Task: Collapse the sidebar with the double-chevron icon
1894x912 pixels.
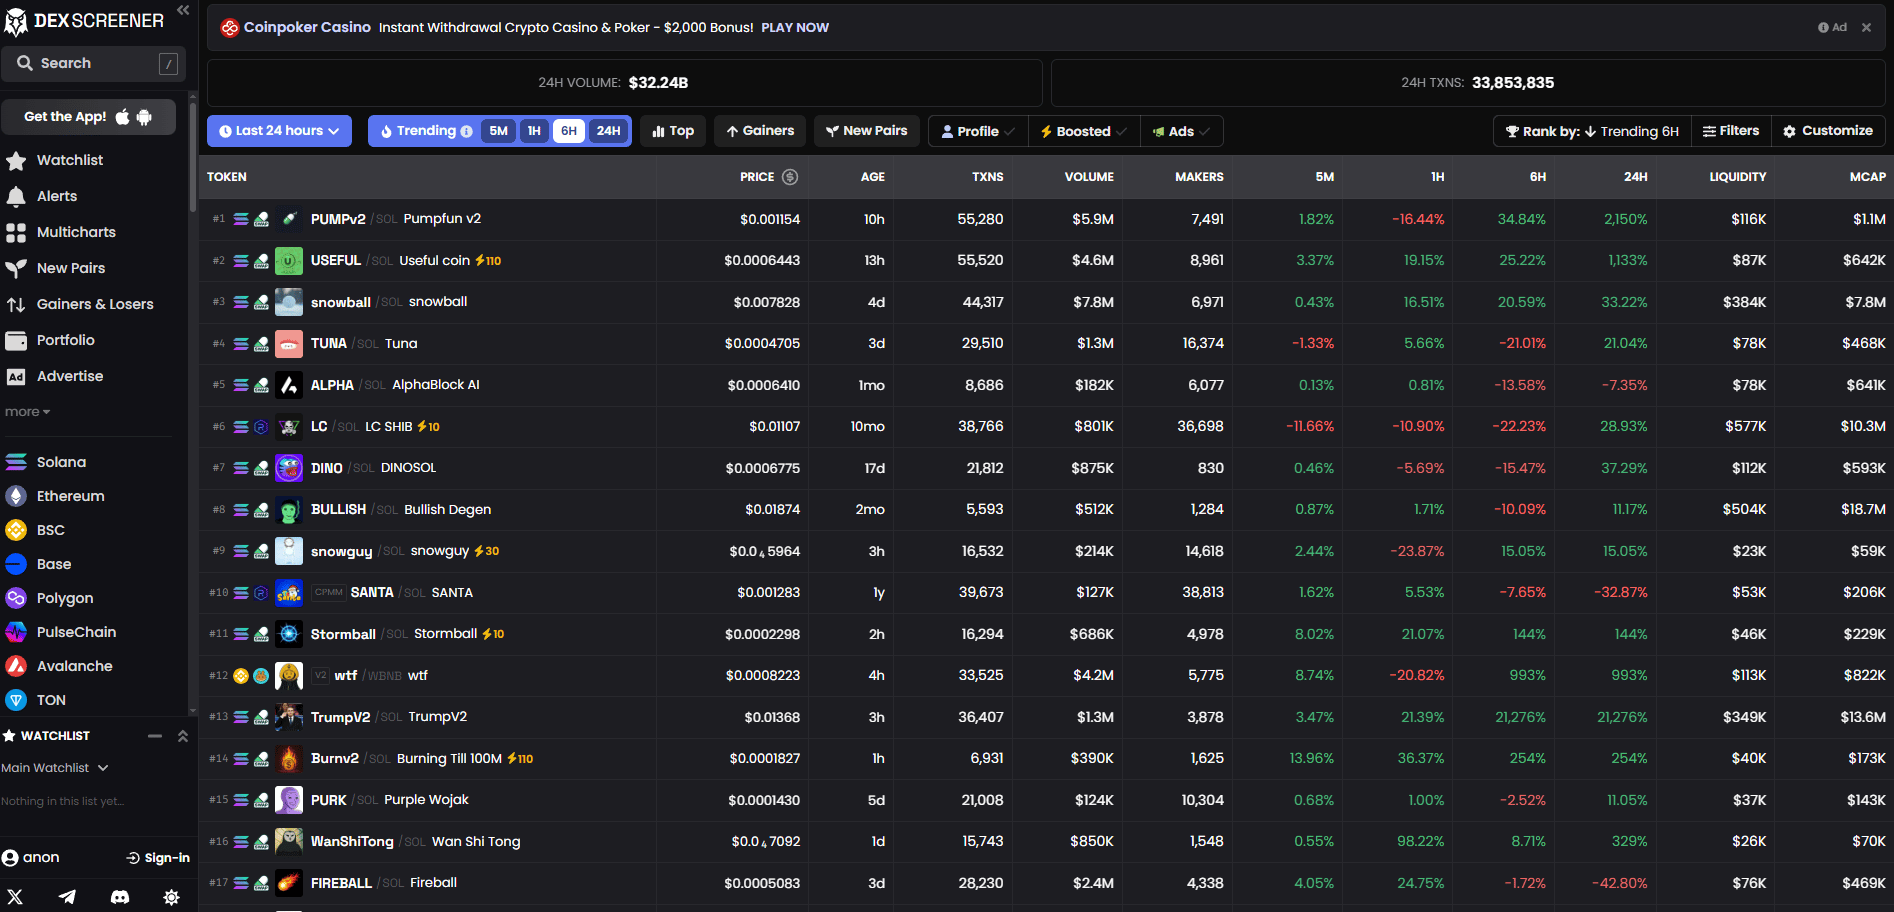Action: tap(183, 10)
